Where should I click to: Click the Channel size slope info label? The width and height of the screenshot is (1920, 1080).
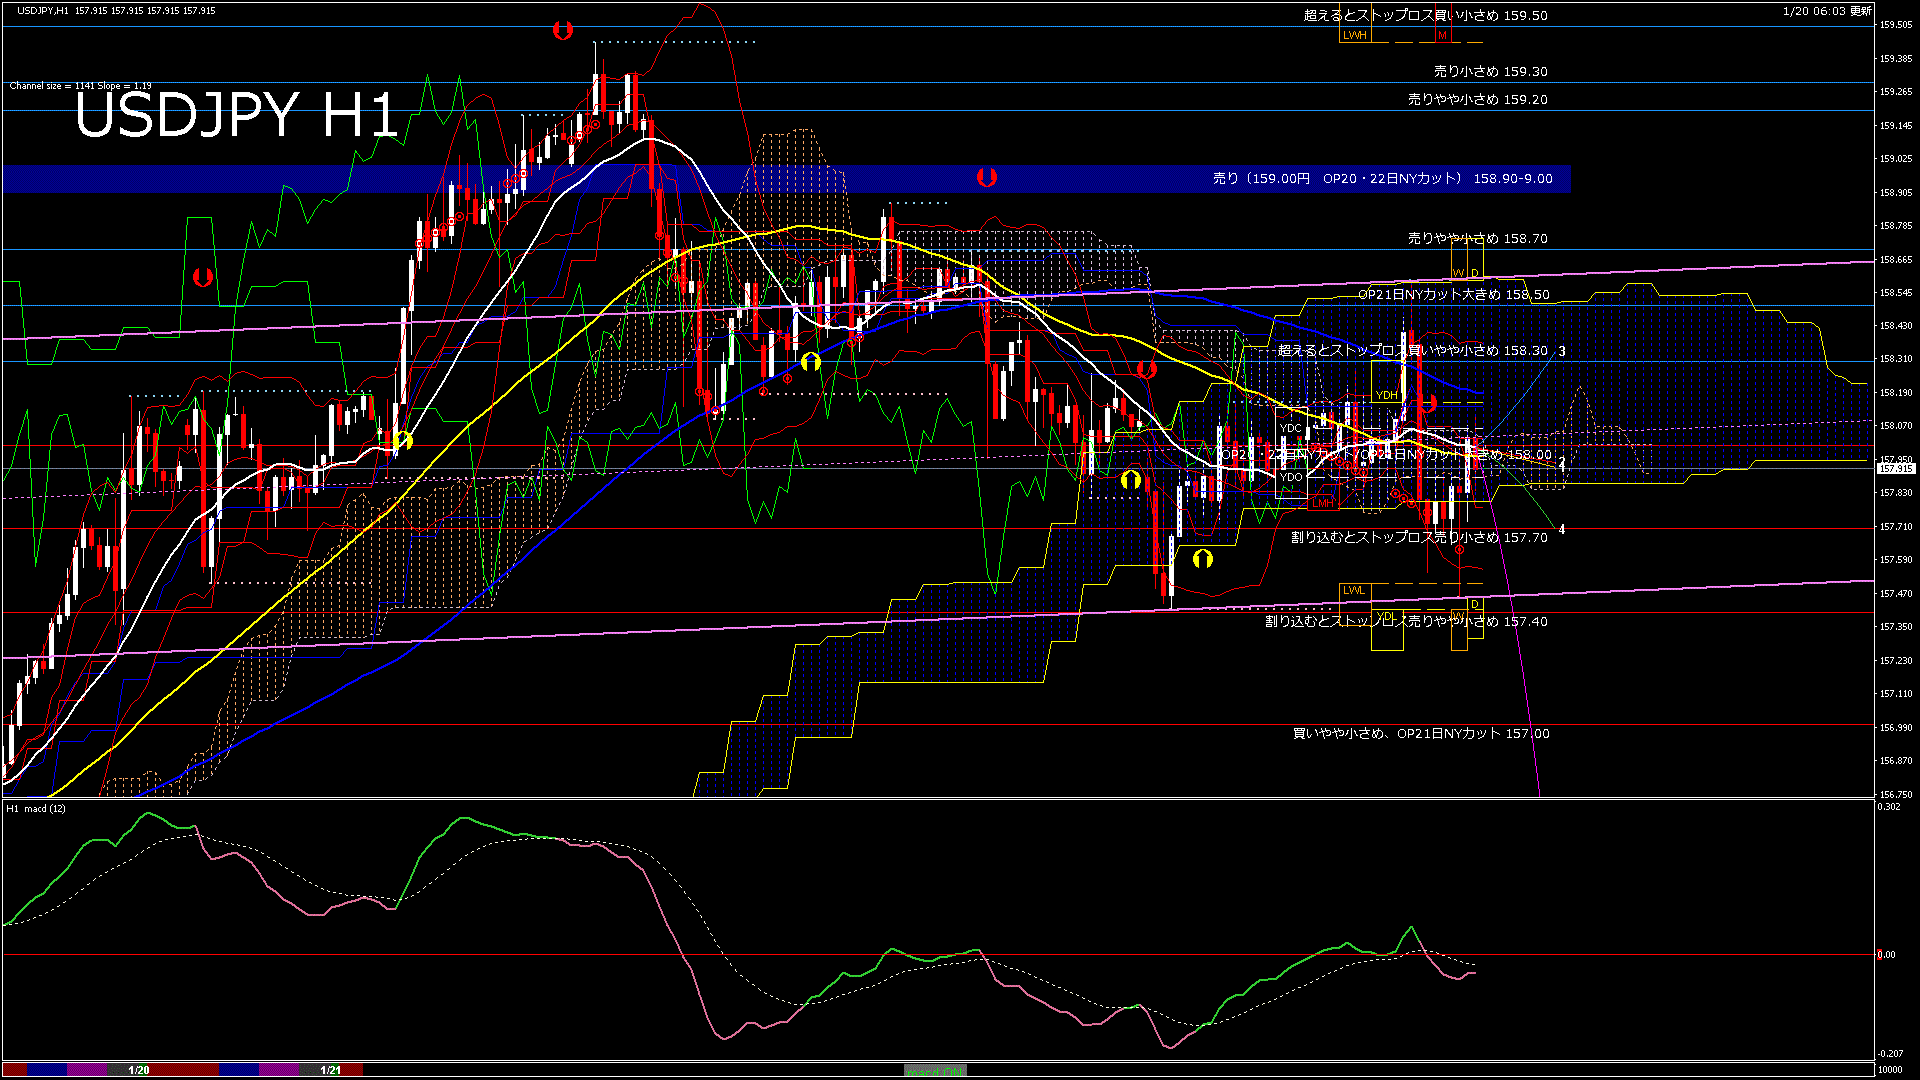coord(80,86)
